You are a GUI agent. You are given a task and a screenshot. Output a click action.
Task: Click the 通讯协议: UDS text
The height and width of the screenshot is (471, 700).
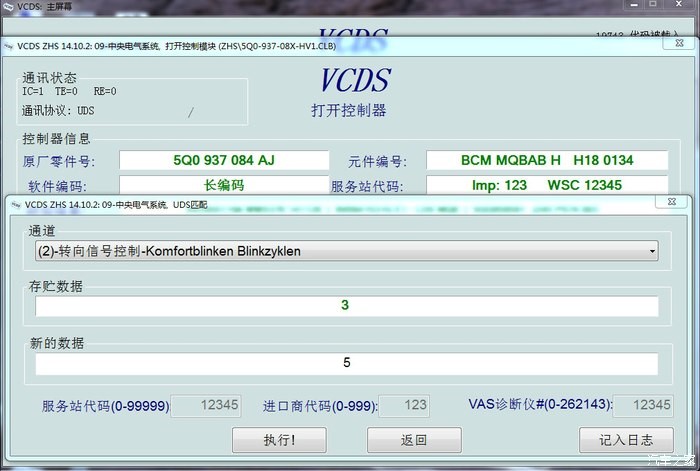pyautogui.click(x=58, y=111)
